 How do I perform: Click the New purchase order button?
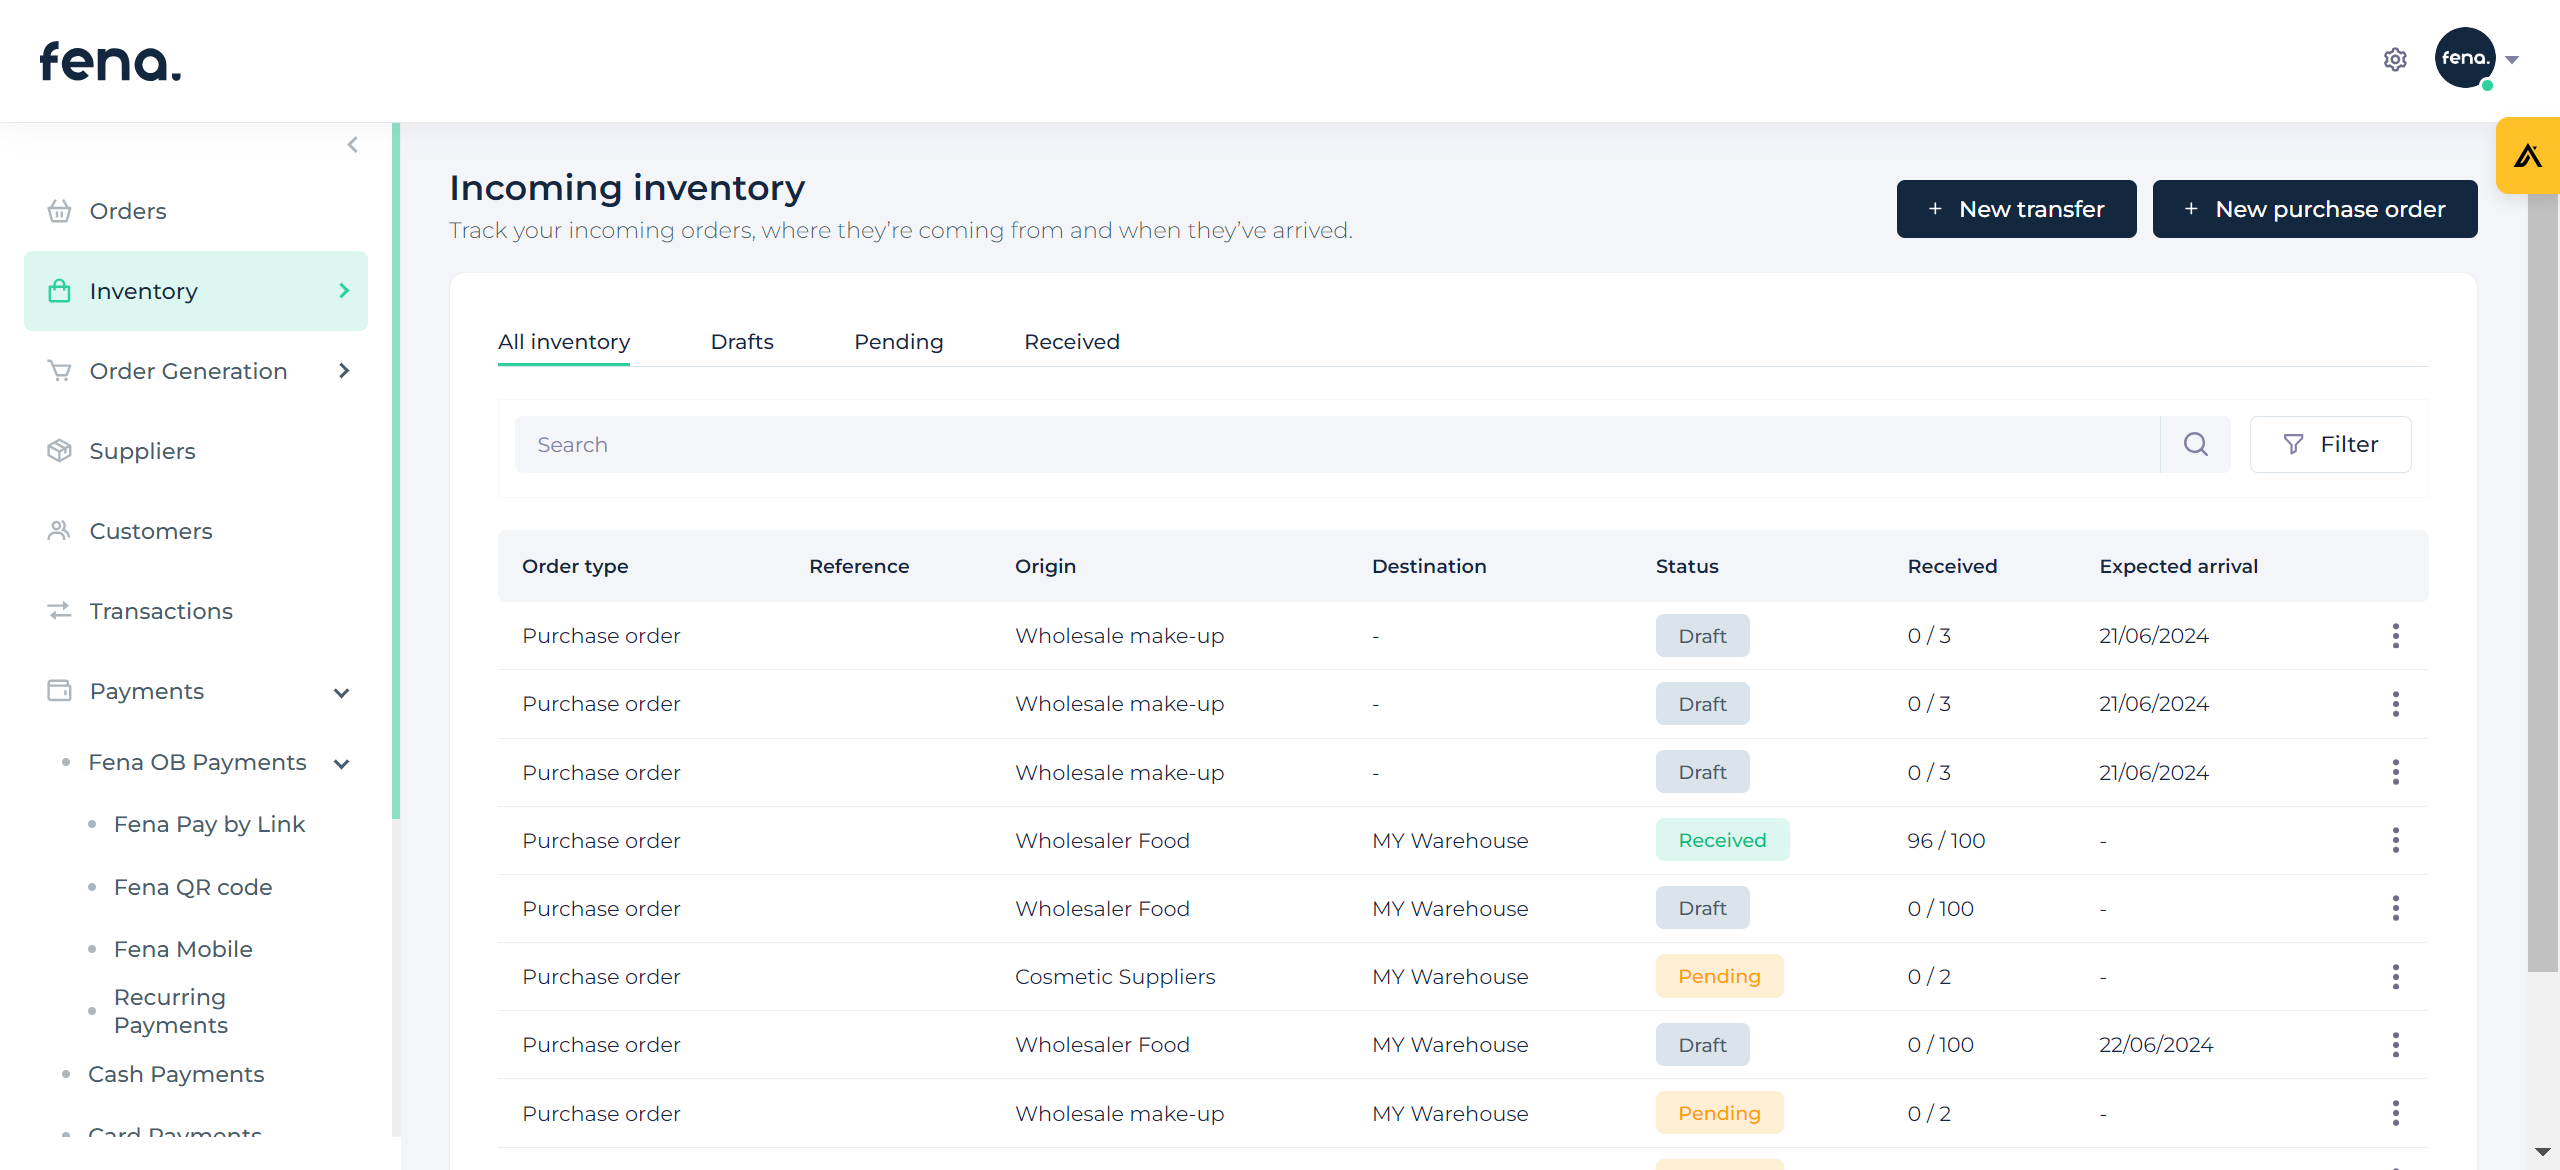click(2314, 209)
